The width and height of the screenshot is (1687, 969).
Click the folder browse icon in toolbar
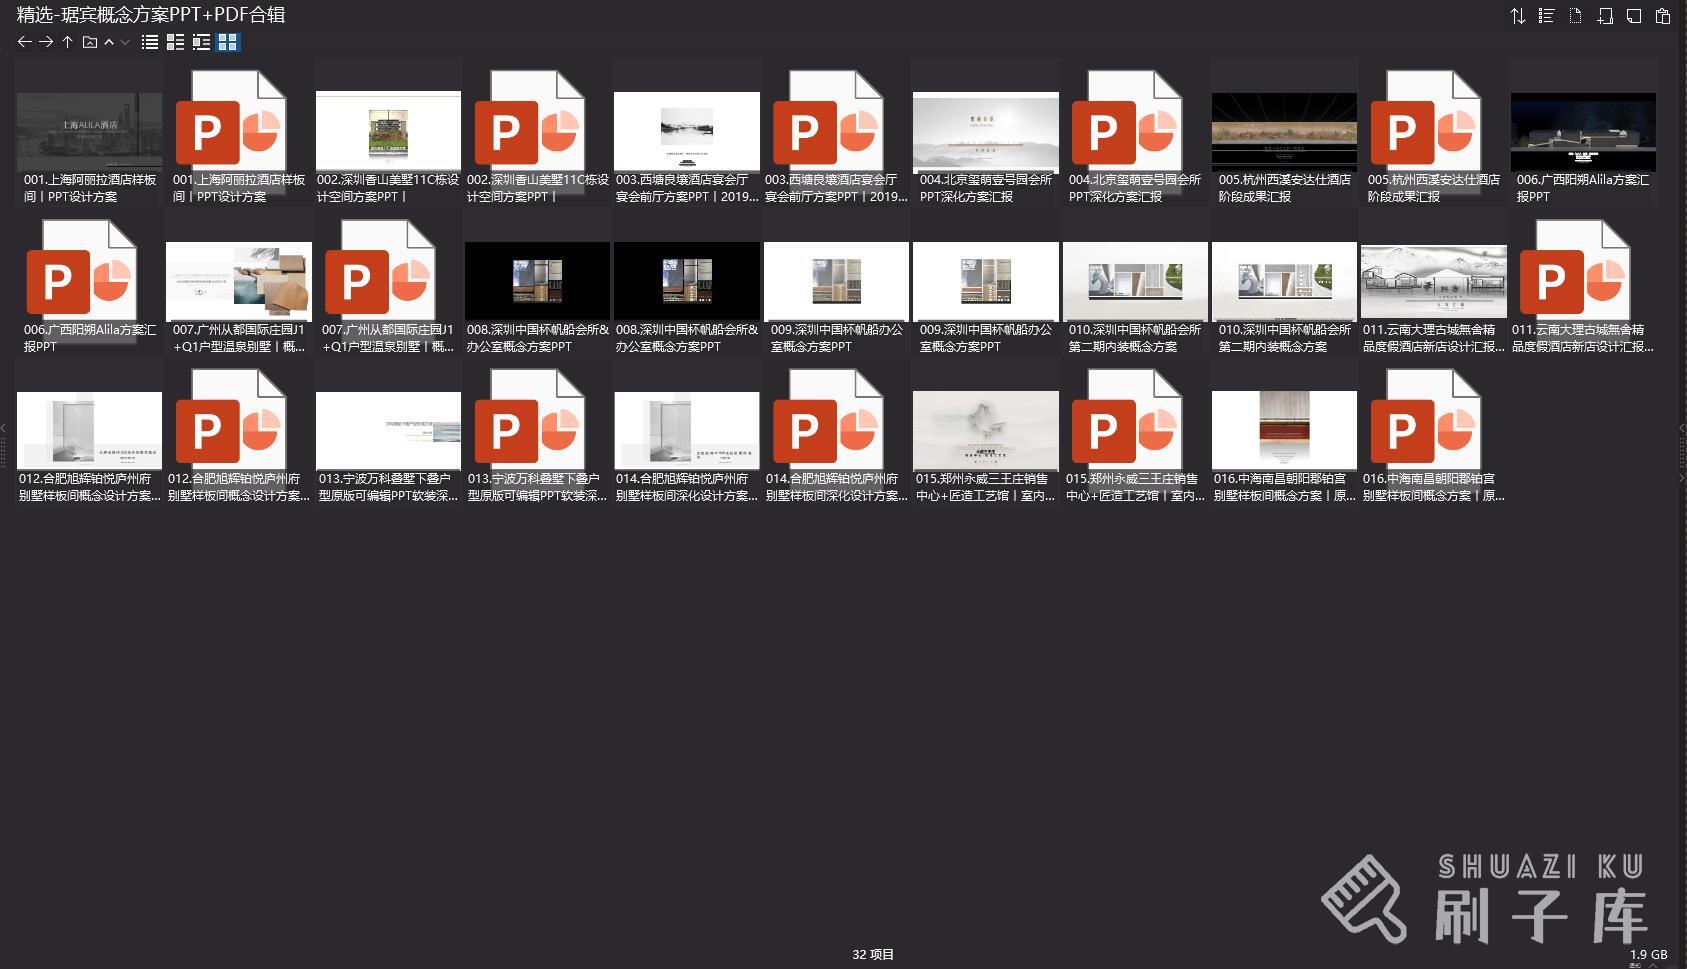pos(89,42)
